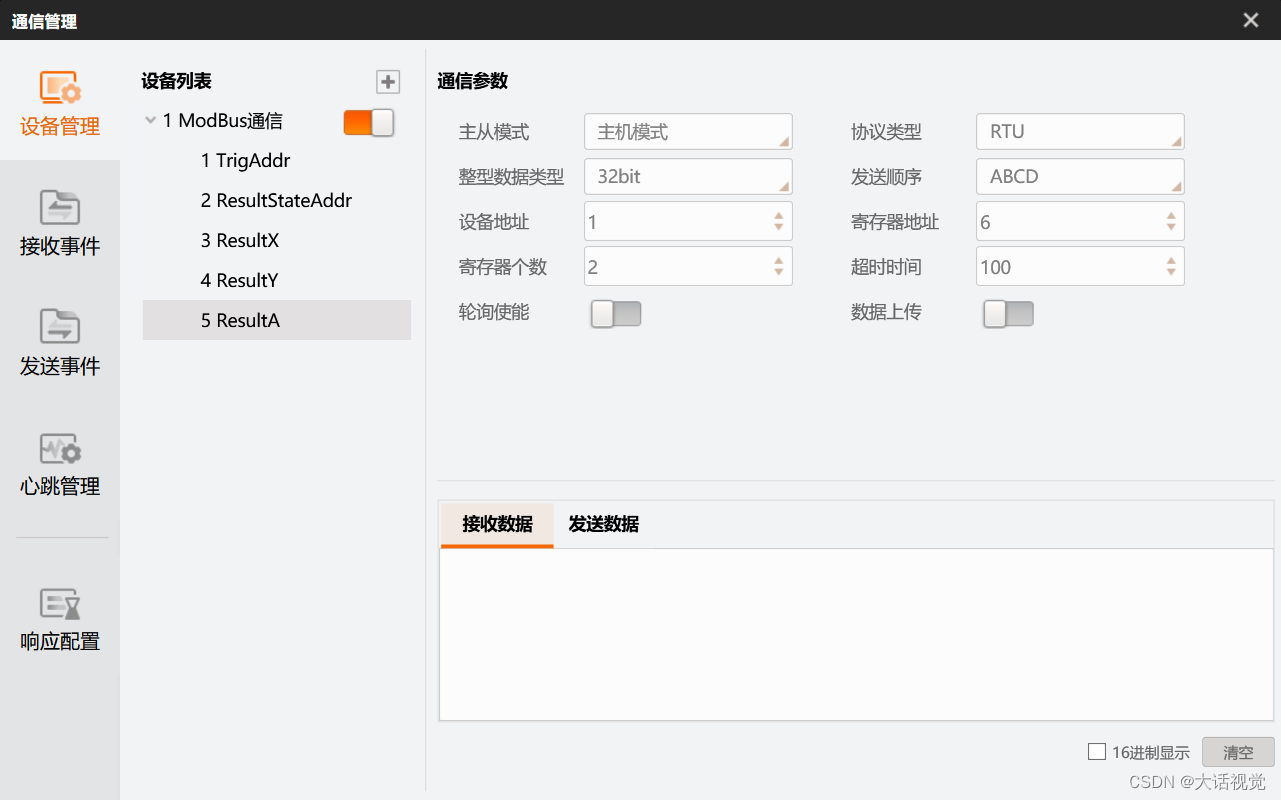Toggle the ModBus通信 device switch

pyautogui.click(x=369, y=122)
